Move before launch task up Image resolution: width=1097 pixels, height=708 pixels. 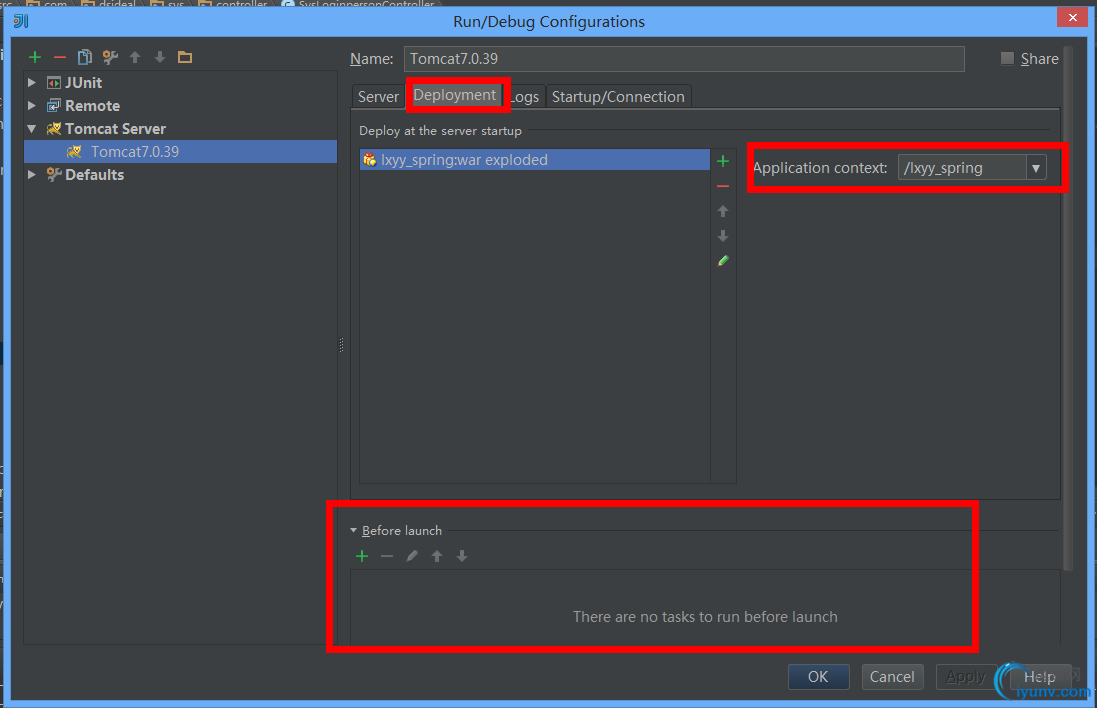coord(437,556)
